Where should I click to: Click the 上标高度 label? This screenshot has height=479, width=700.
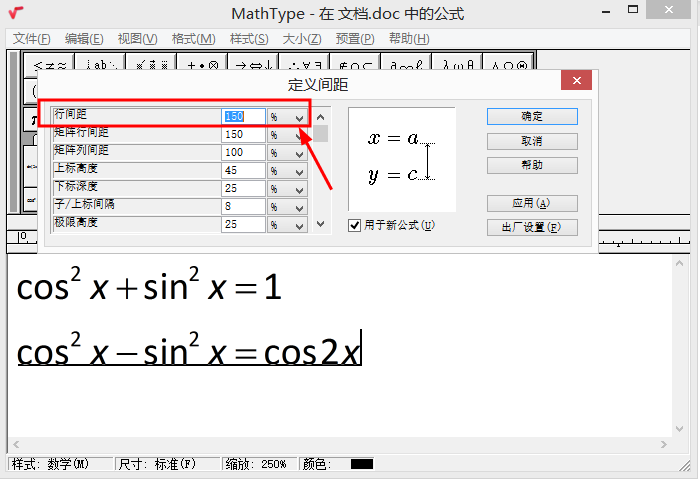pos(76,168)
